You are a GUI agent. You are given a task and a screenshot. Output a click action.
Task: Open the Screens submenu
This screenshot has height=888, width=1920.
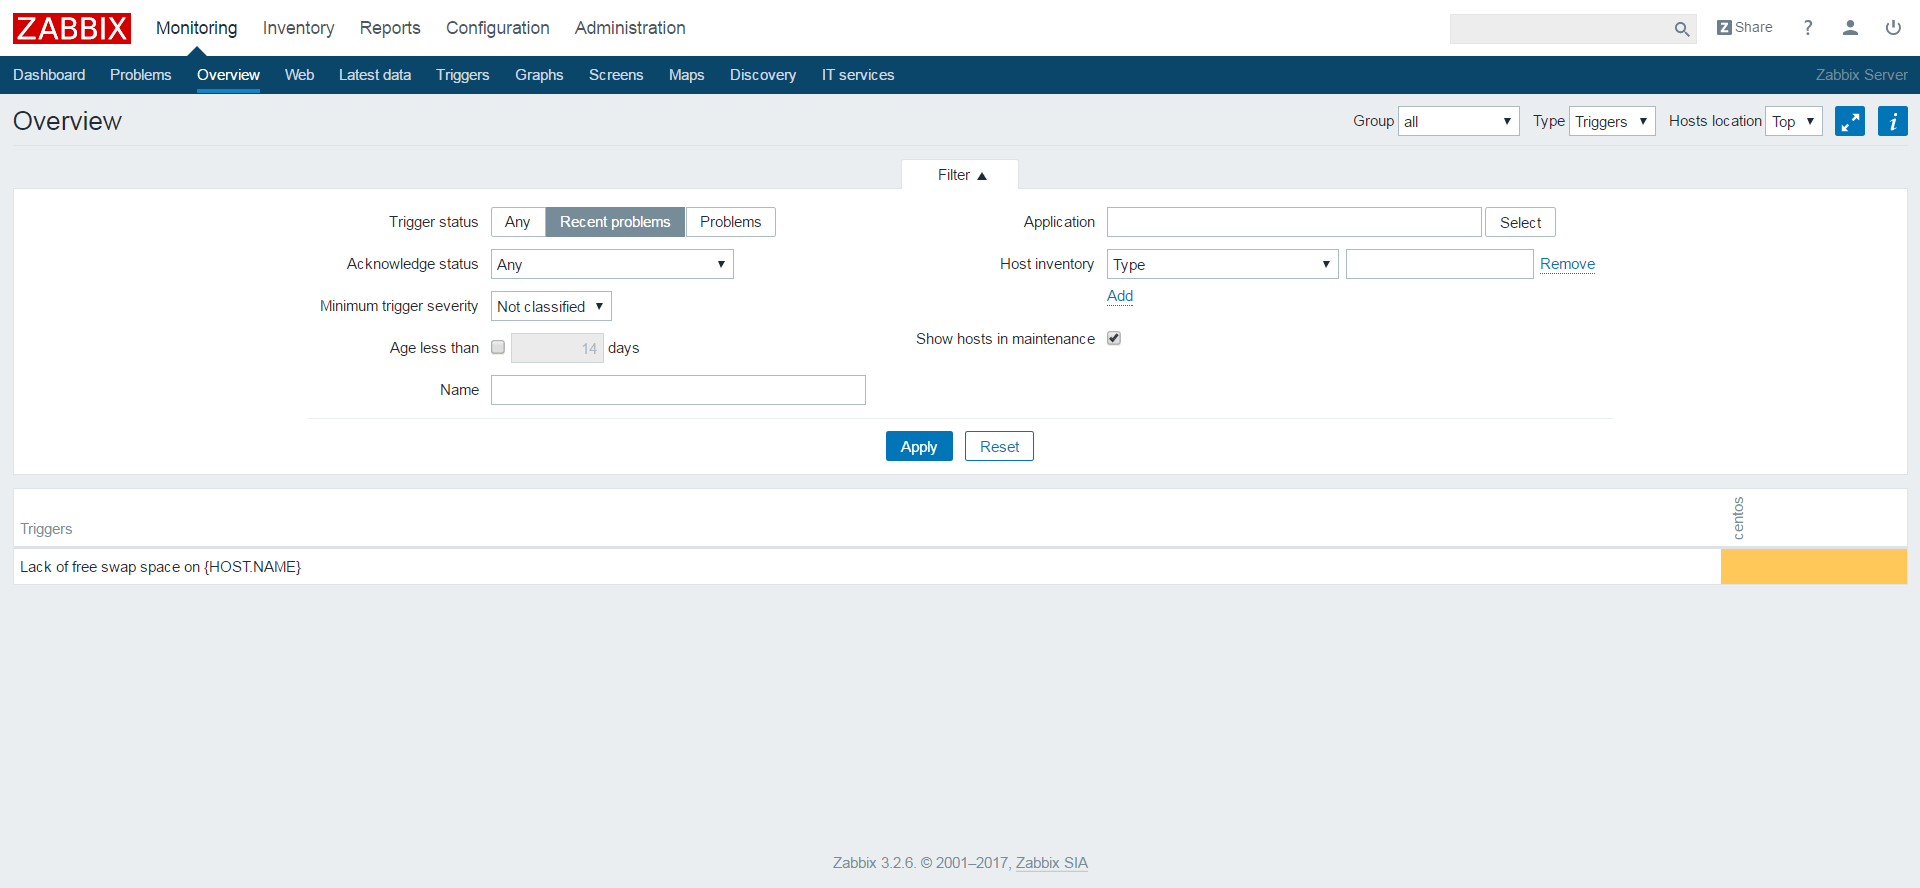(x=616, y=75)
